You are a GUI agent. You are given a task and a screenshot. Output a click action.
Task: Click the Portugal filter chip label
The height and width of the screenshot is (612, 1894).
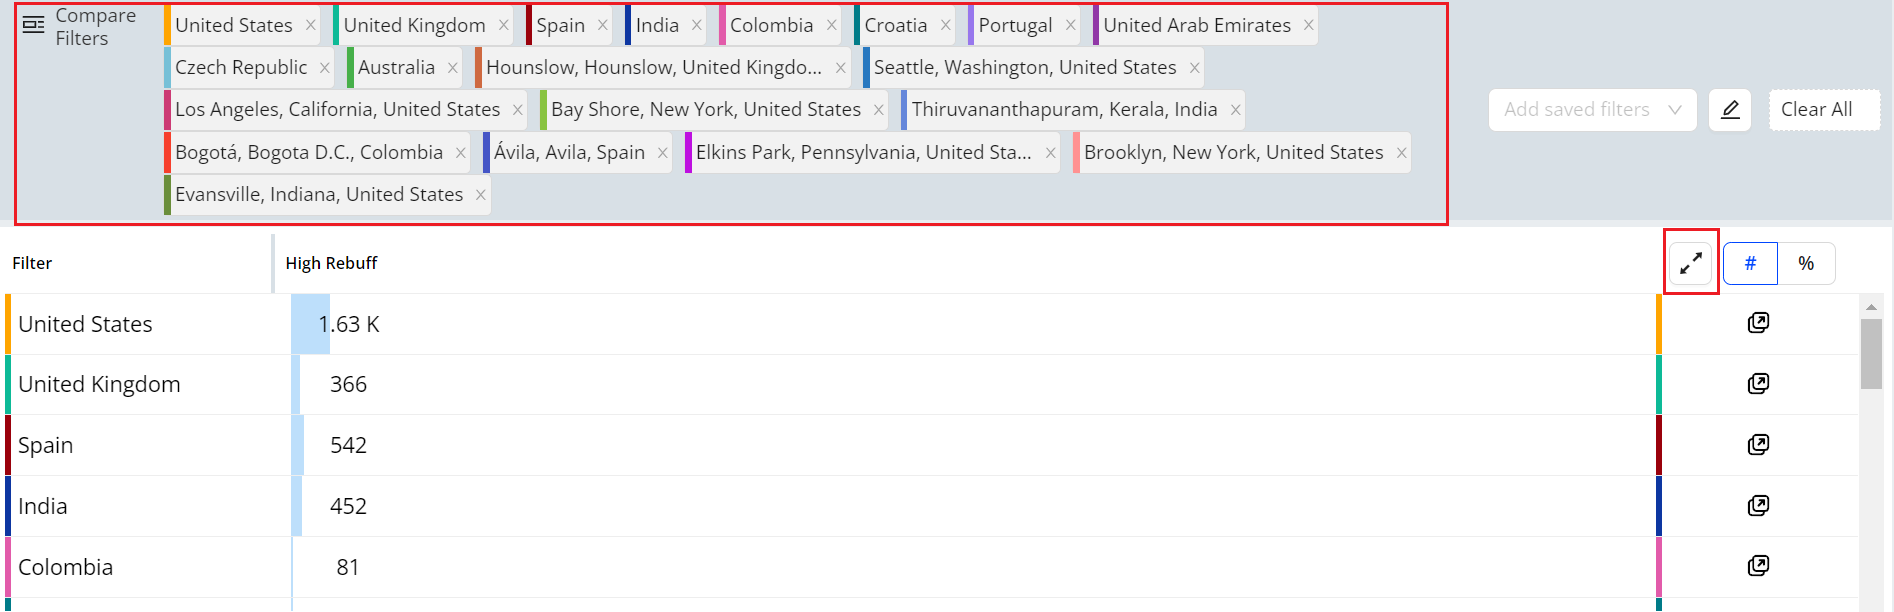1015,26
